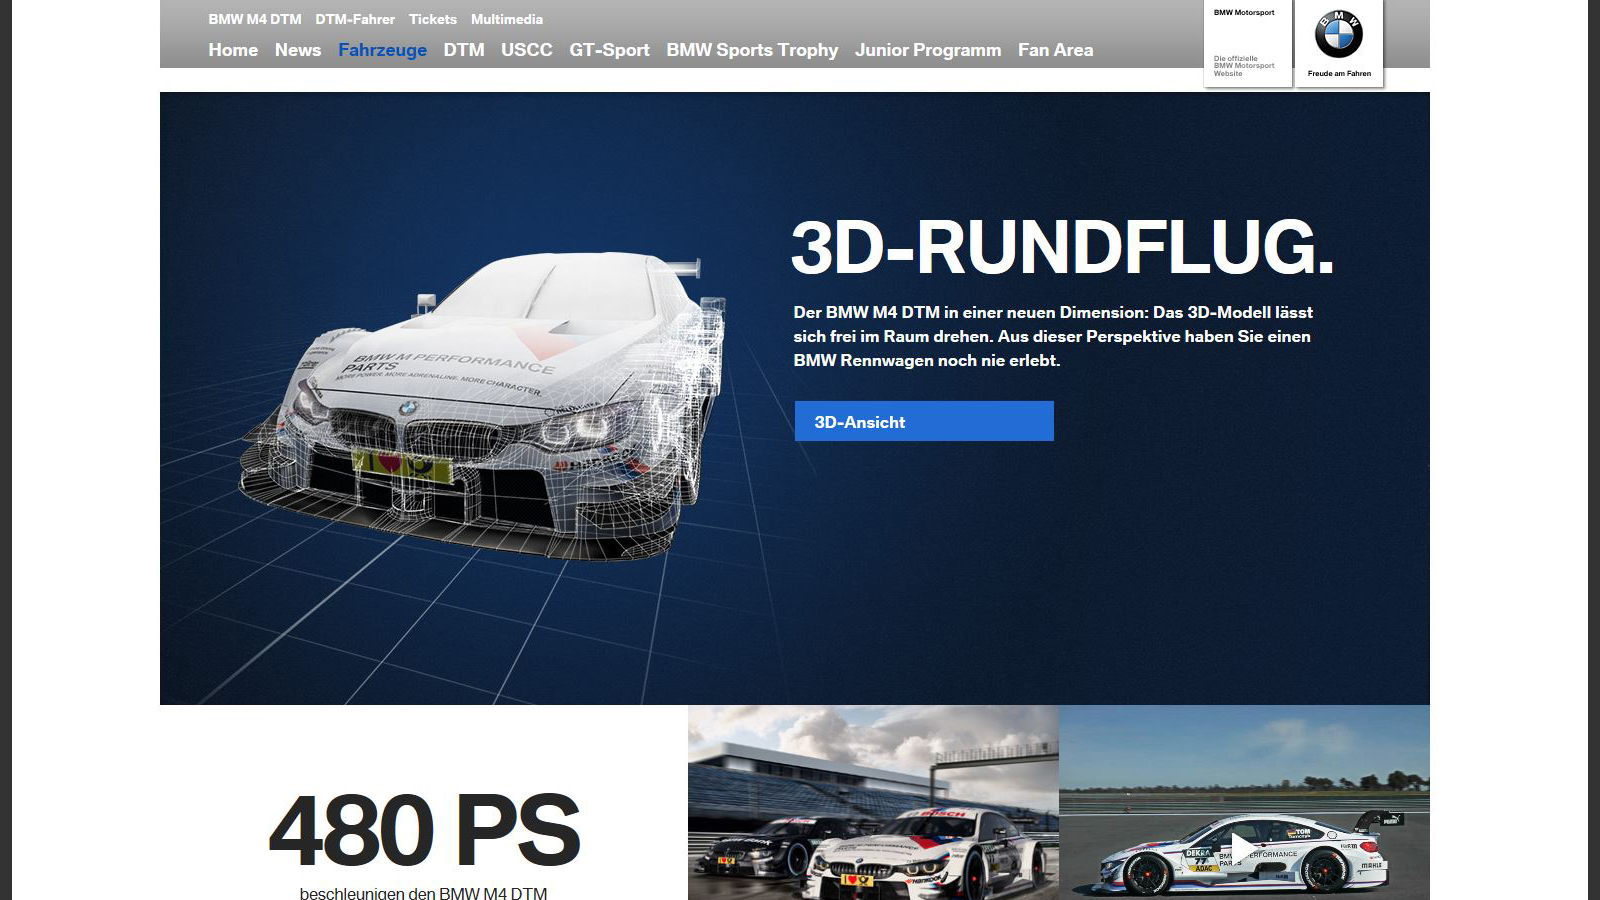The height and width of the screenshot is (900, 1600).
Task: Select the Fahrzeuge navigation item
Action: (x=382, y=50)
